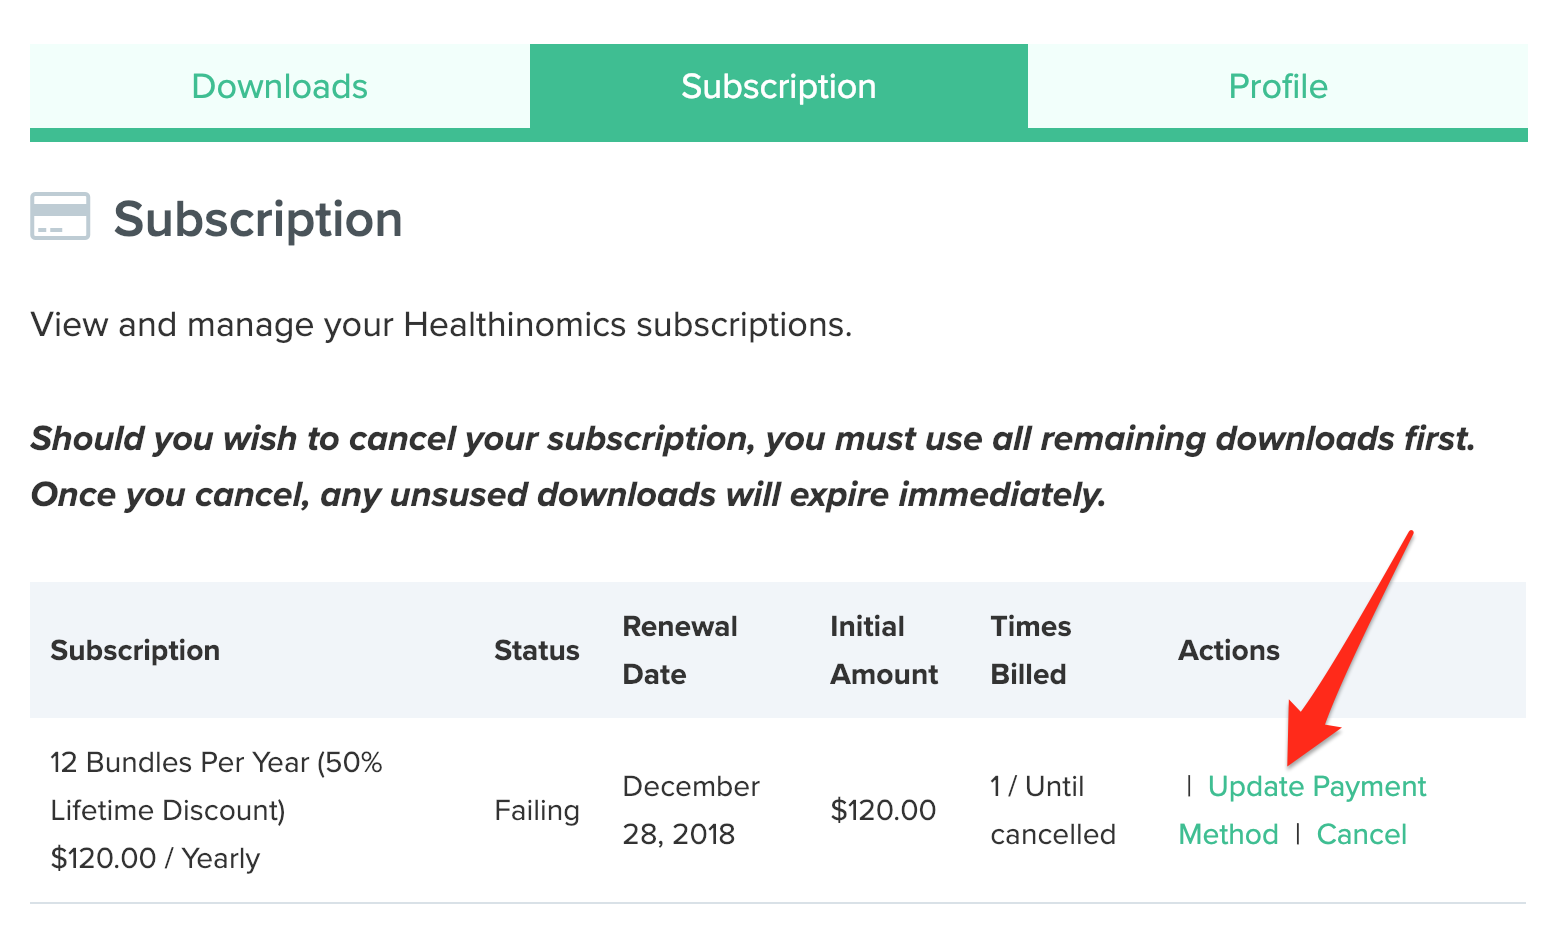Select the '12 Bundles Per Year' subscription name
Screen dimensions: 1564x944
coord(216,786)
